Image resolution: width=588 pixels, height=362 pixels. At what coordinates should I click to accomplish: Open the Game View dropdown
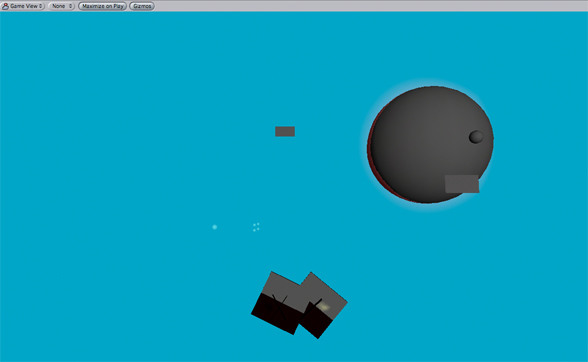pyautogui.click(x=22, y=6)
